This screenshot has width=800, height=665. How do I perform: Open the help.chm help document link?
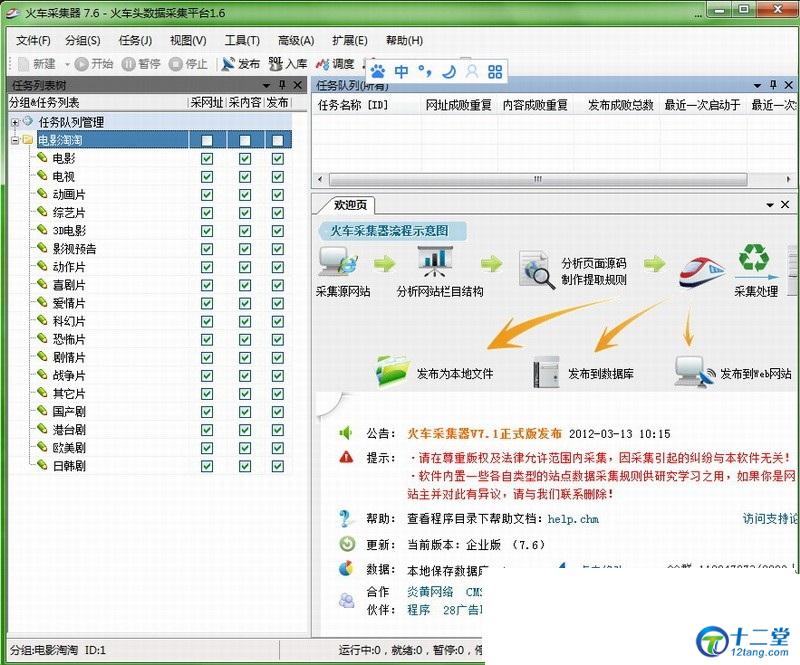(573, 519)
